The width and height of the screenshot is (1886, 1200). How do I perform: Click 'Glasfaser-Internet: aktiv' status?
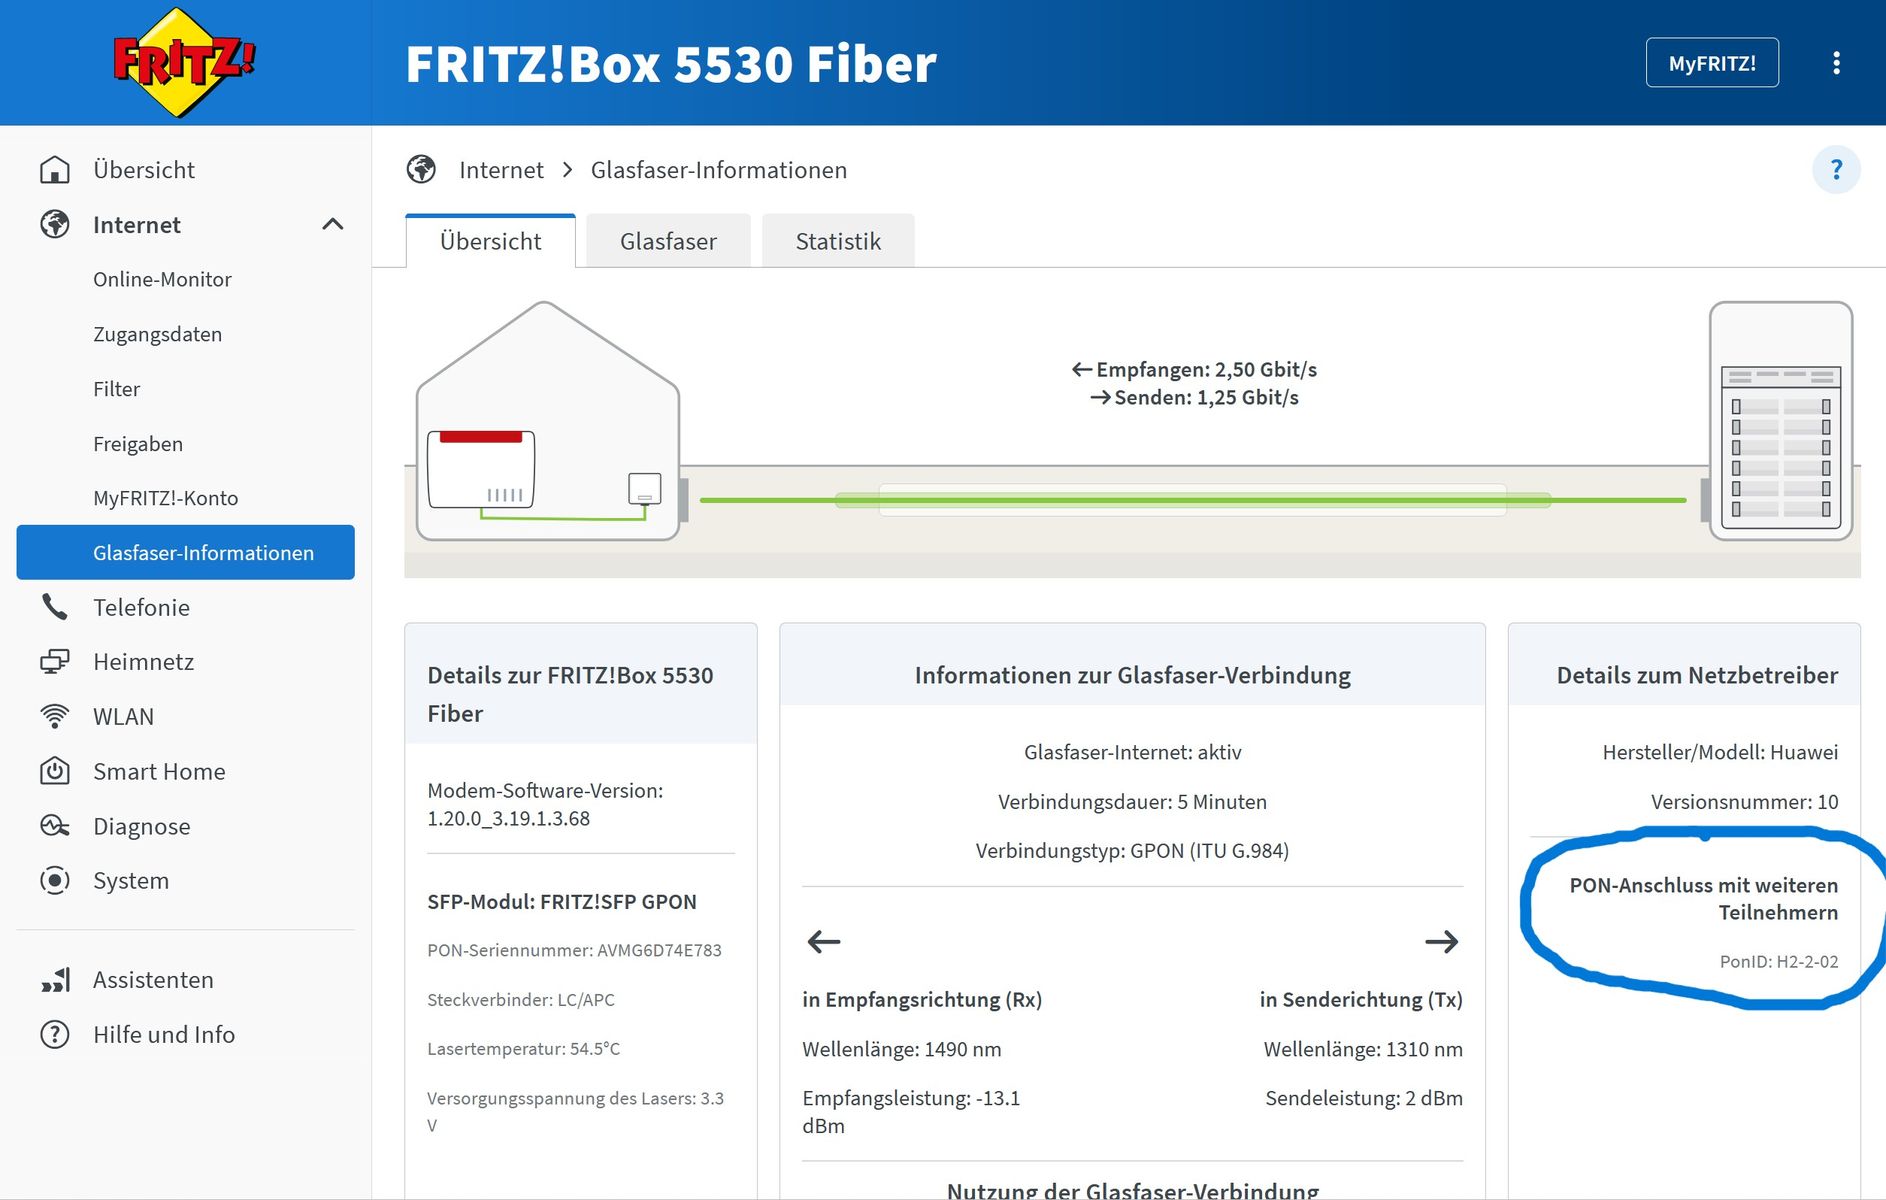coord(1132,752)
